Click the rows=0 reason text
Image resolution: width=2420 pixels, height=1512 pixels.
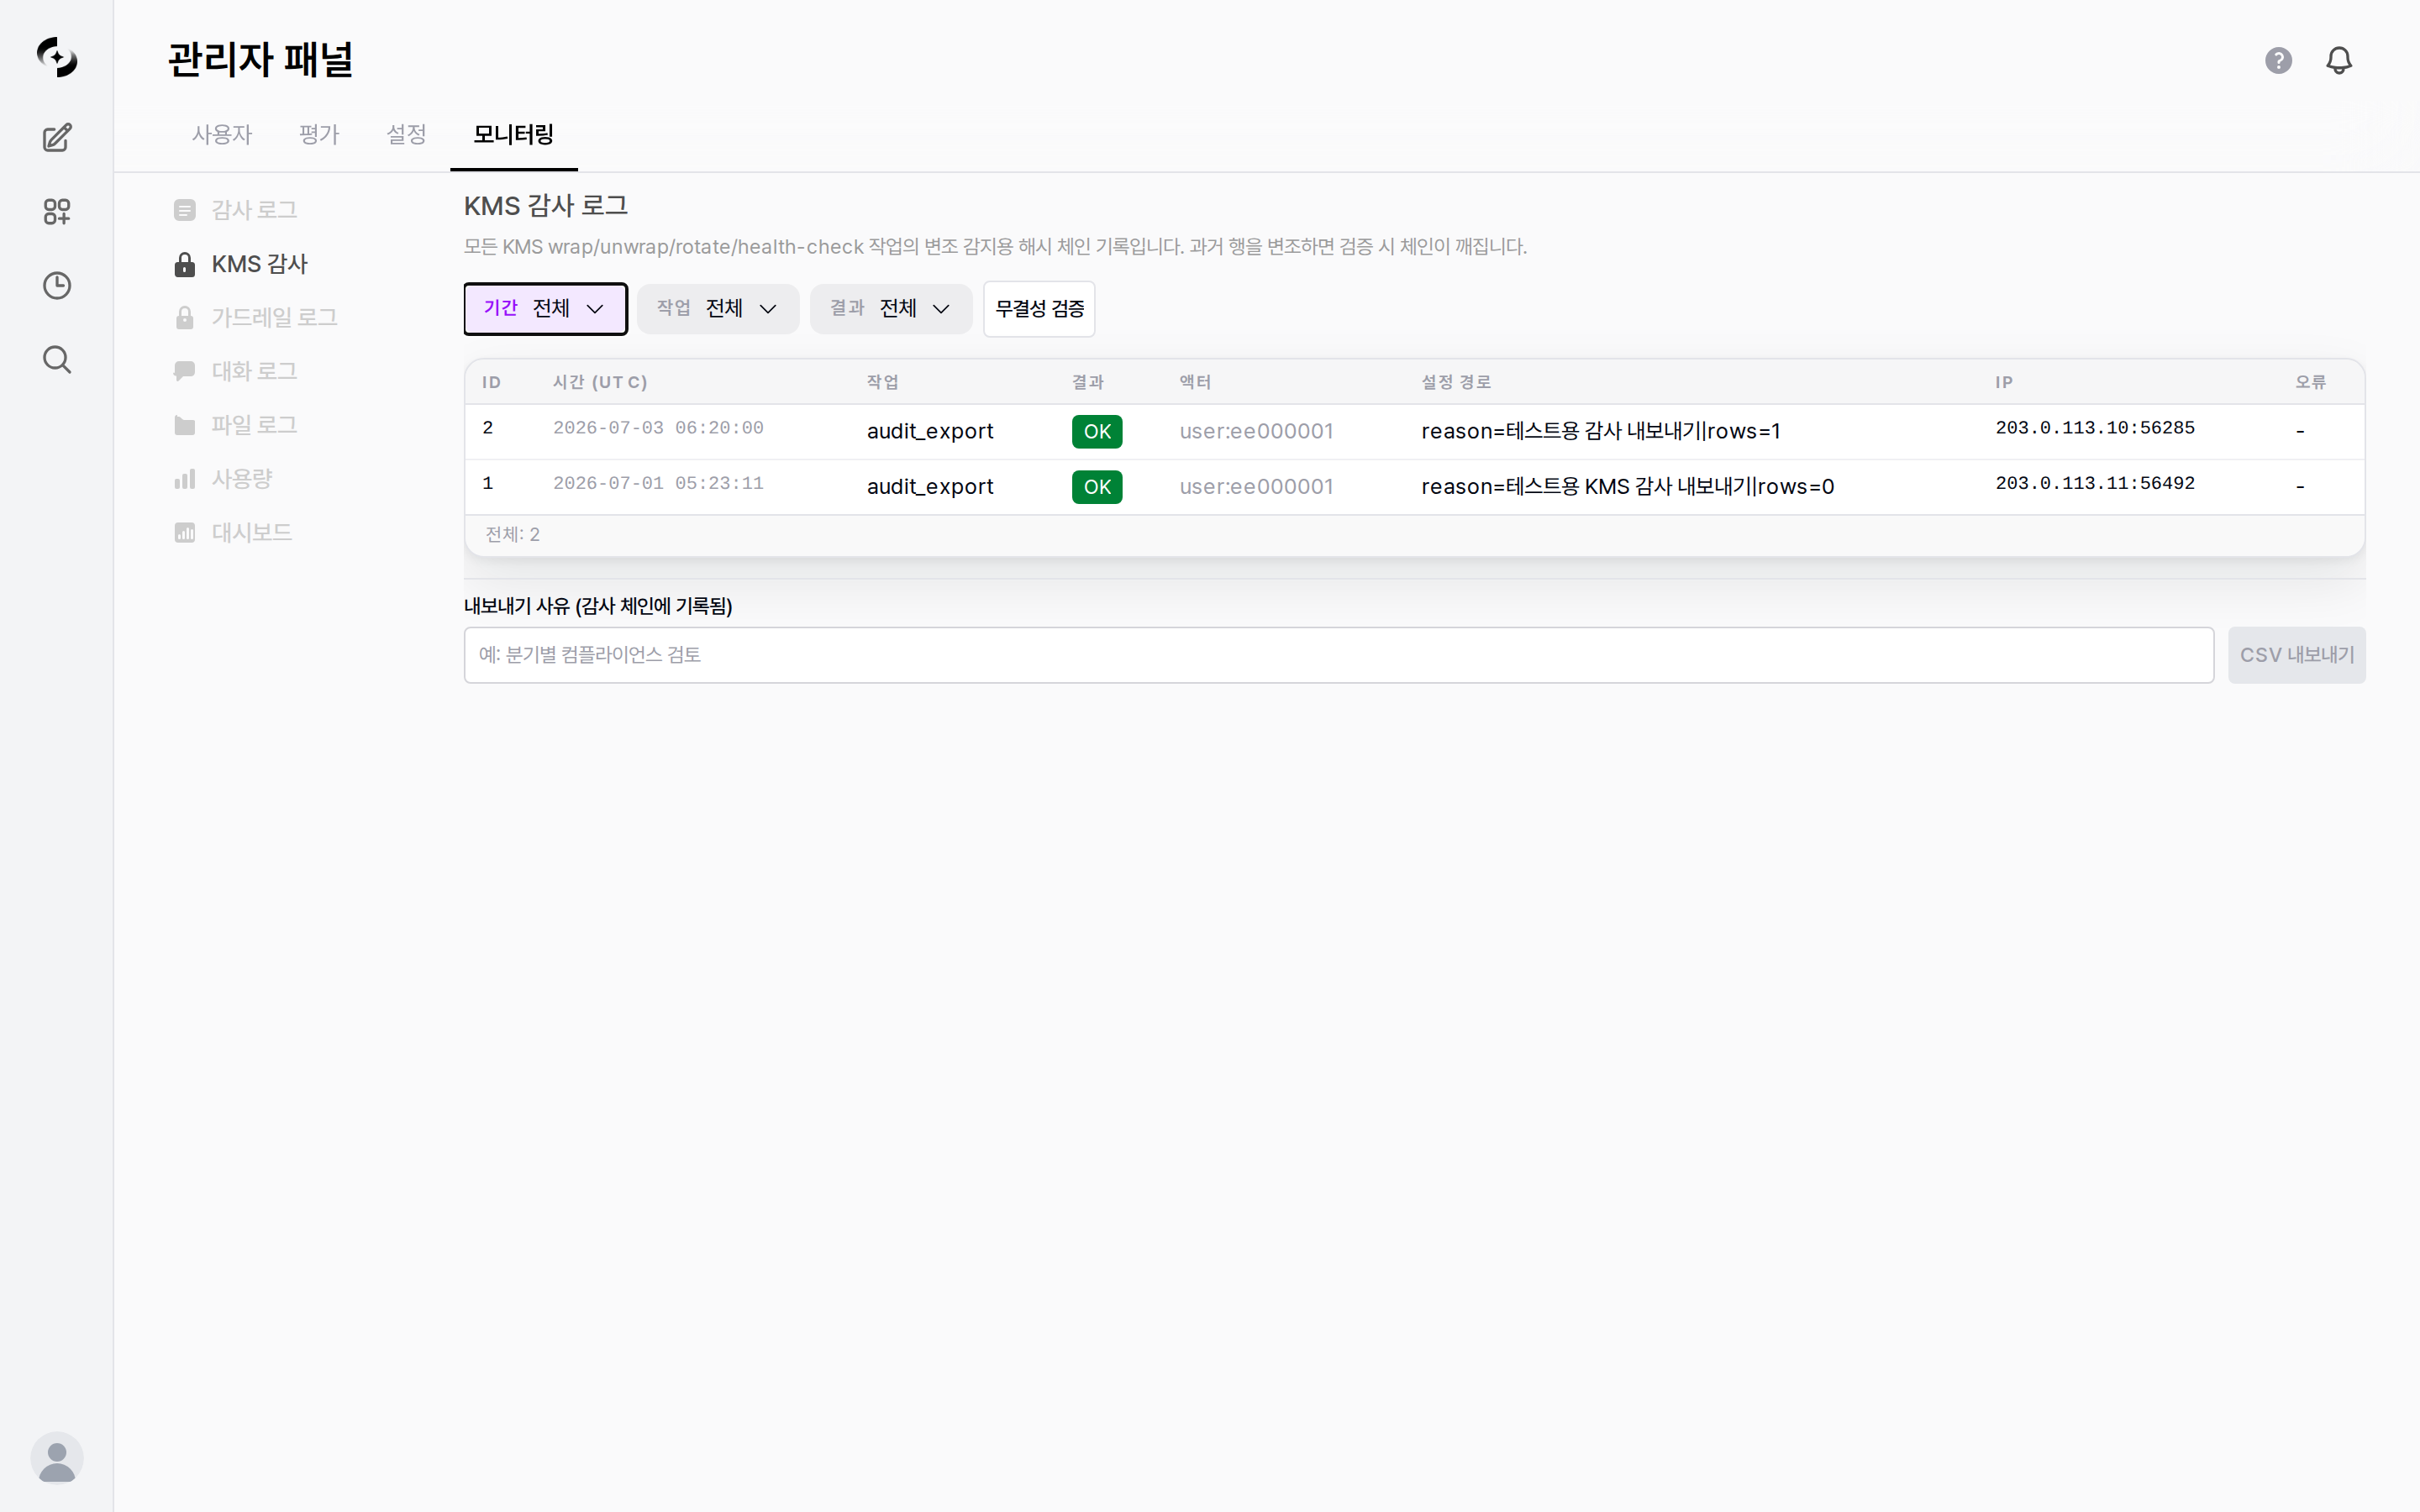click(1627, 486)
